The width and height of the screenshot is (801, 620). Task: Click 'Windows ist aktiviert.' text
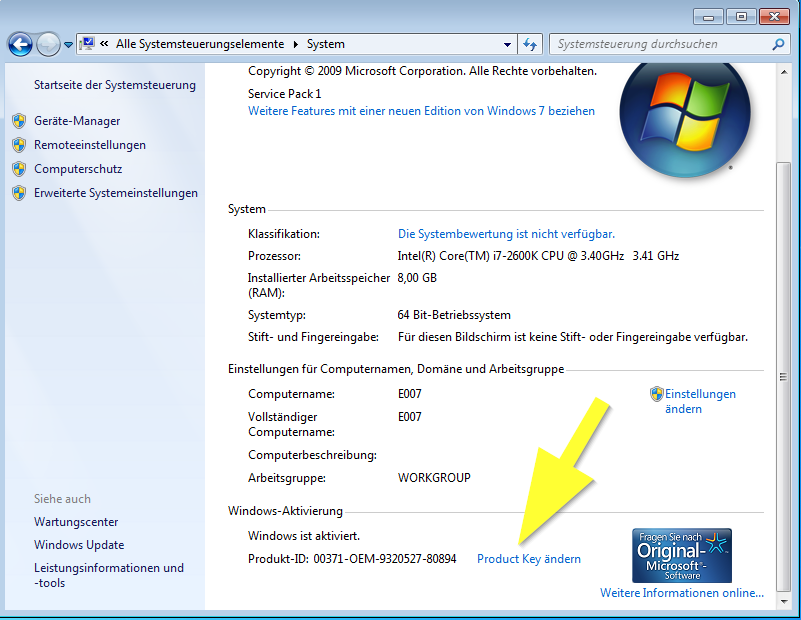coord(304,536)
